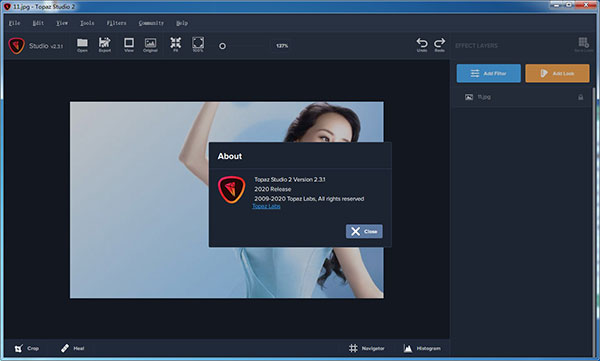
Task: Open the Navigator panel
Action: tap(367, 348)
